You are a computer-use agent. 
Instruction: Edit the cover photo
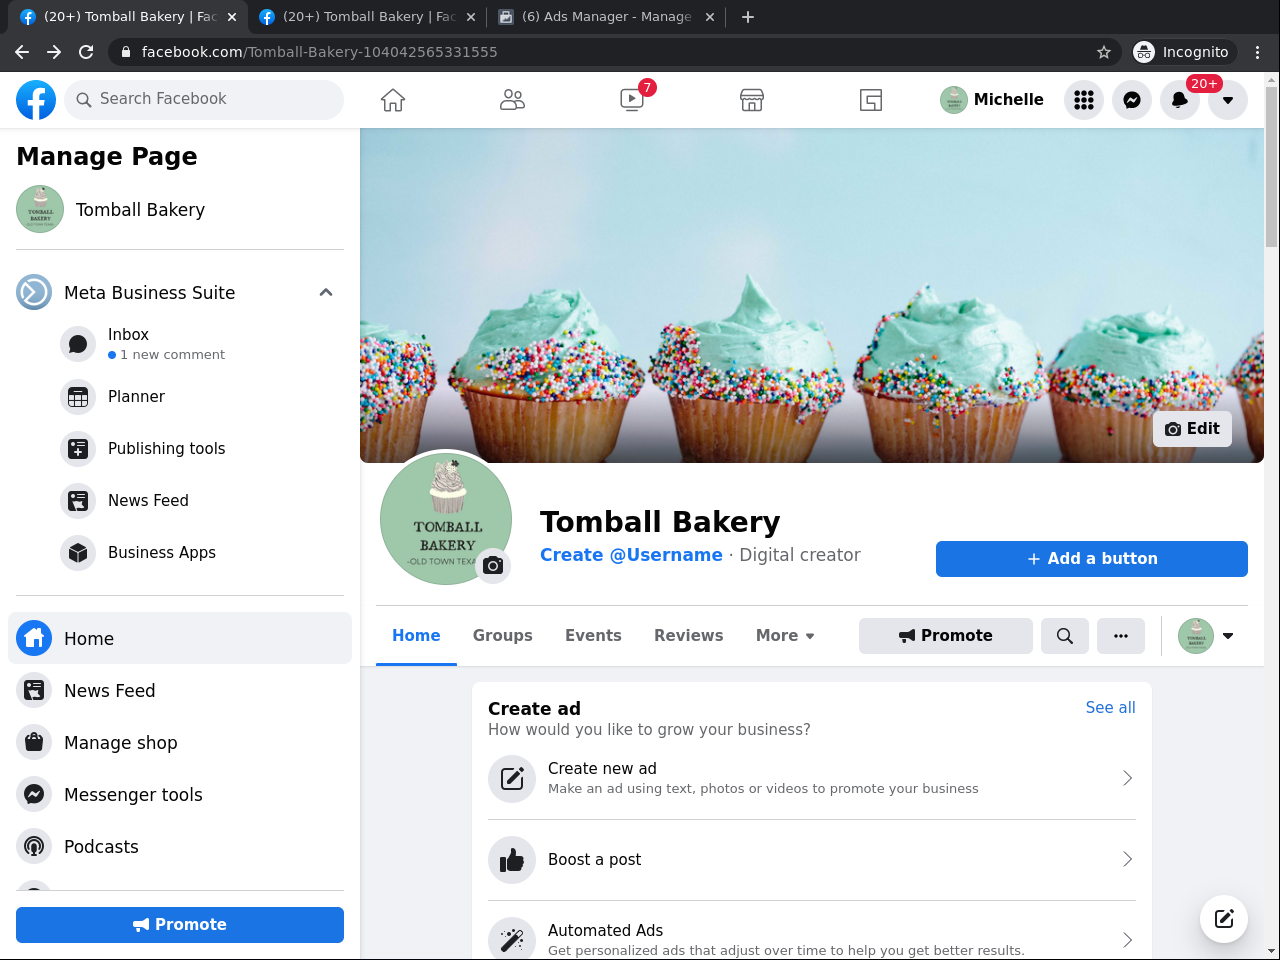(x=1192, y=429)
